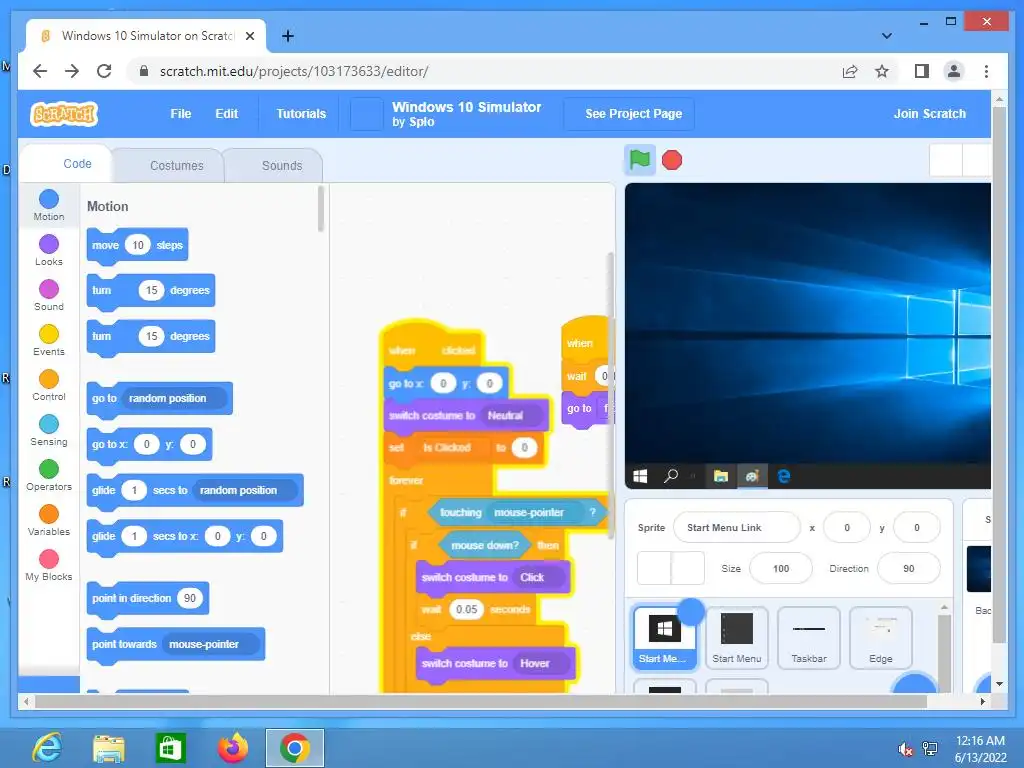Open the Variables block category
The height and width of the screenshot is (768, 1024).
click(x=49, y=520)
